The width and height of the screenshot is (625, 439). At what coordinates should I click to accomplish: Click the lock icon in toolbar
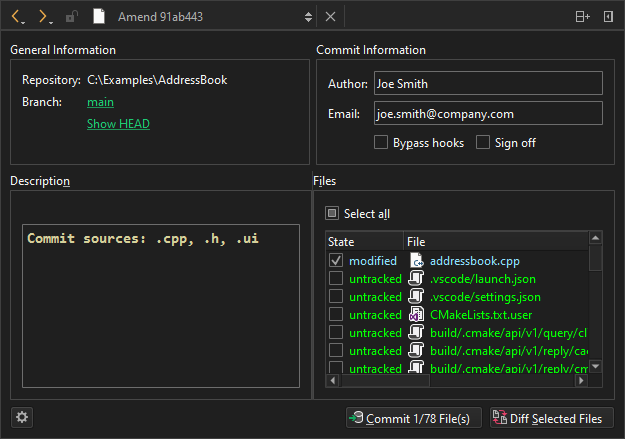(71, 17)
